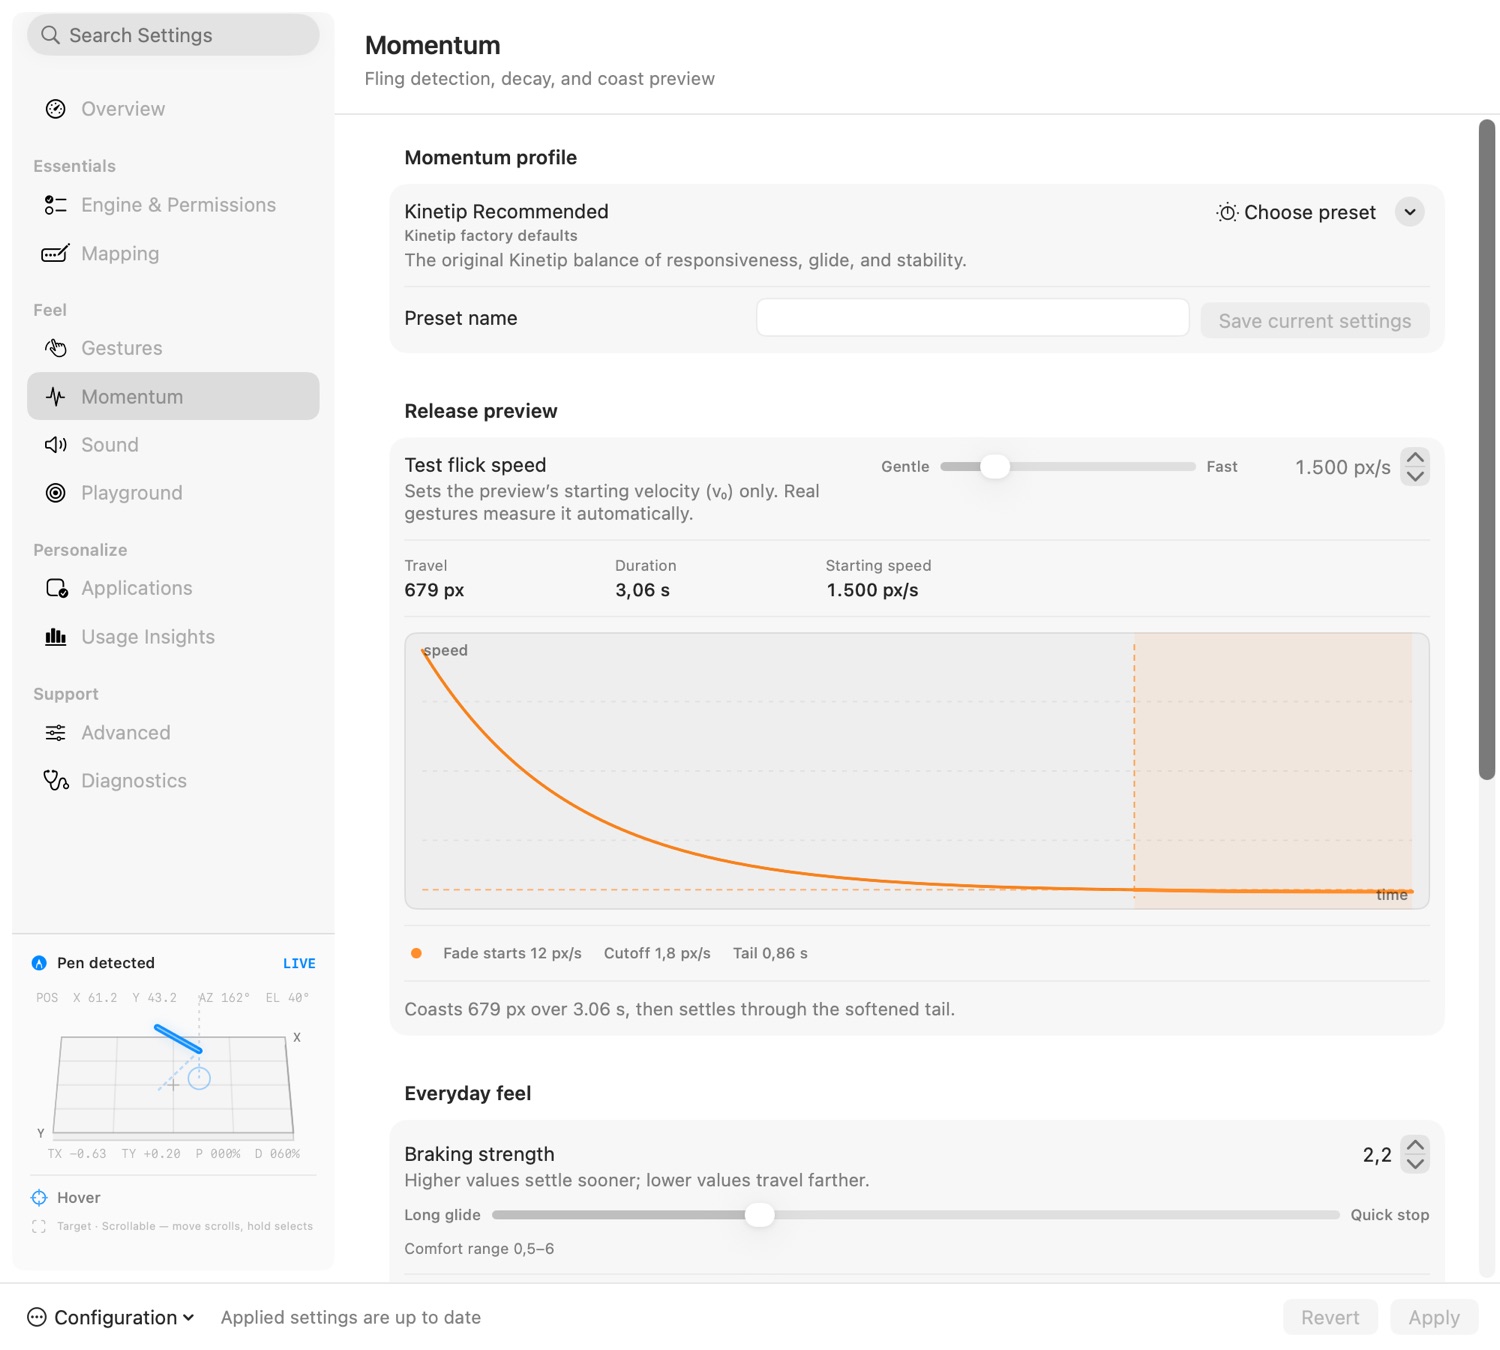Viewport: 1500px width, 1350px height.
Task: Click the orange fade legend dot
Action: point(416,953)
